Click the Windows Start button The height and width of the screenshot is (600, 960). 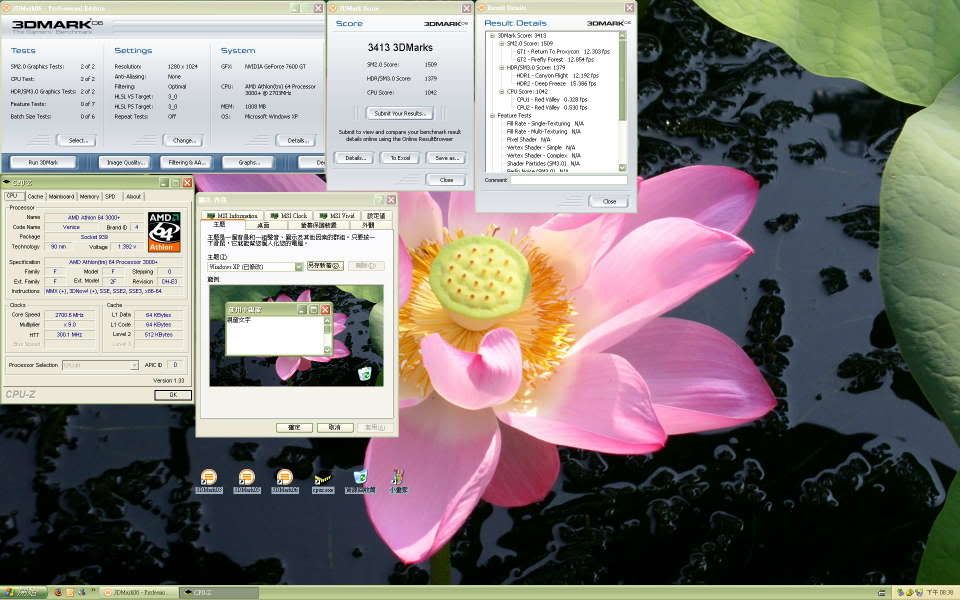click(20, 592)
